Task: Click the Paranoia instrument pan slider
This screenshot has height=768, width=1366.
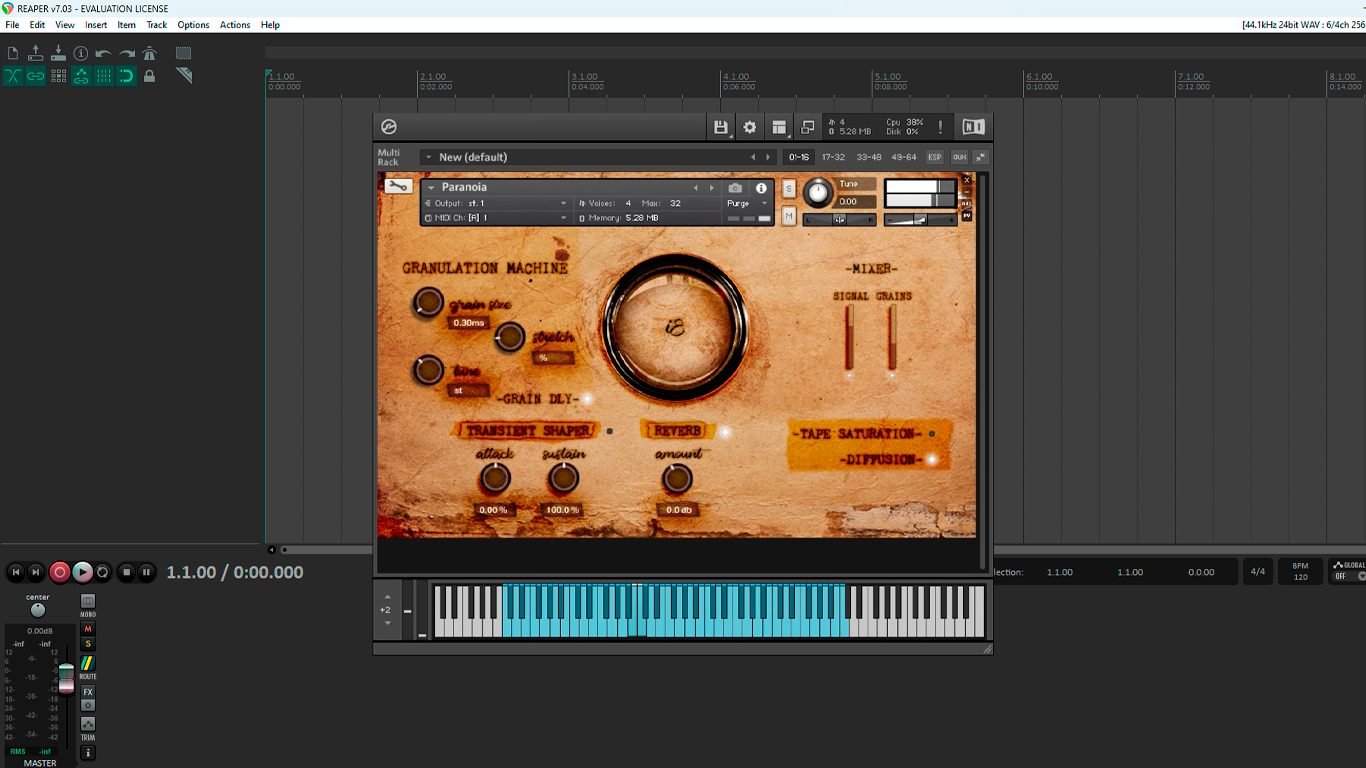Action: coord(840,219)
